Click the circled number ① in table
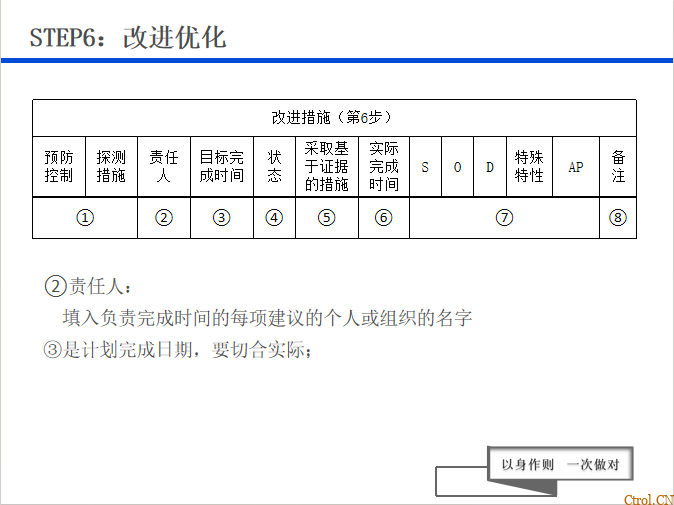The height and width of the screenshot is (505, 674). pyautogui.click(x=85, y=218)
